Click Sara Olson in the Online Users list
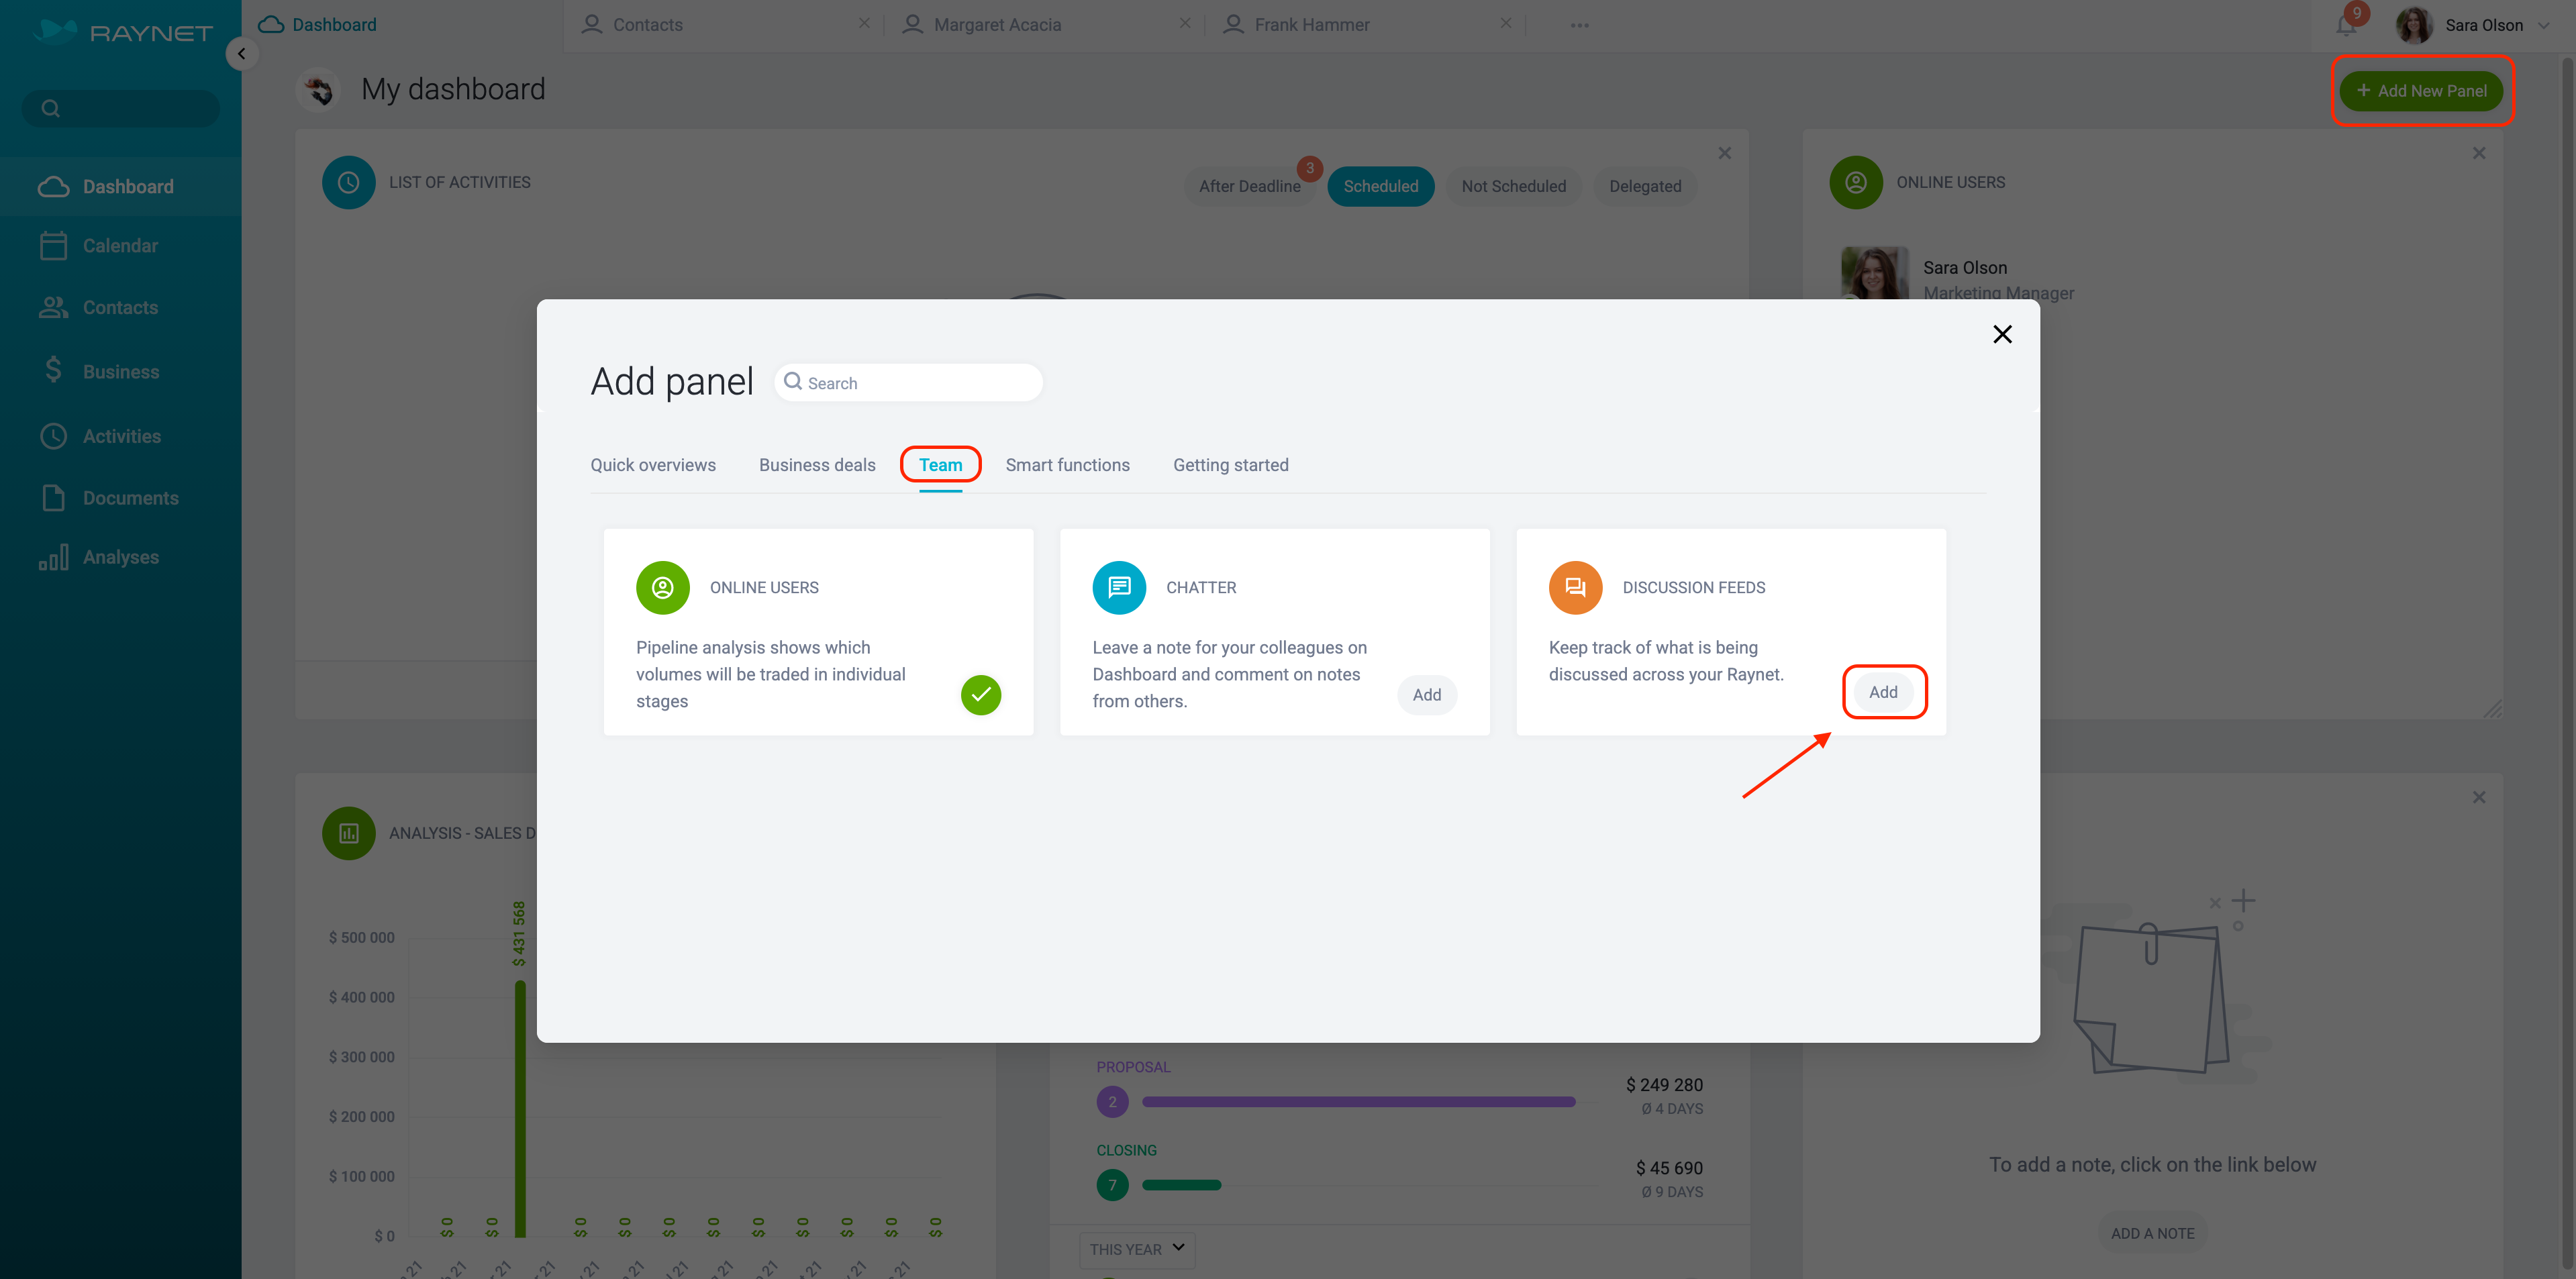 coord(1965,268)
